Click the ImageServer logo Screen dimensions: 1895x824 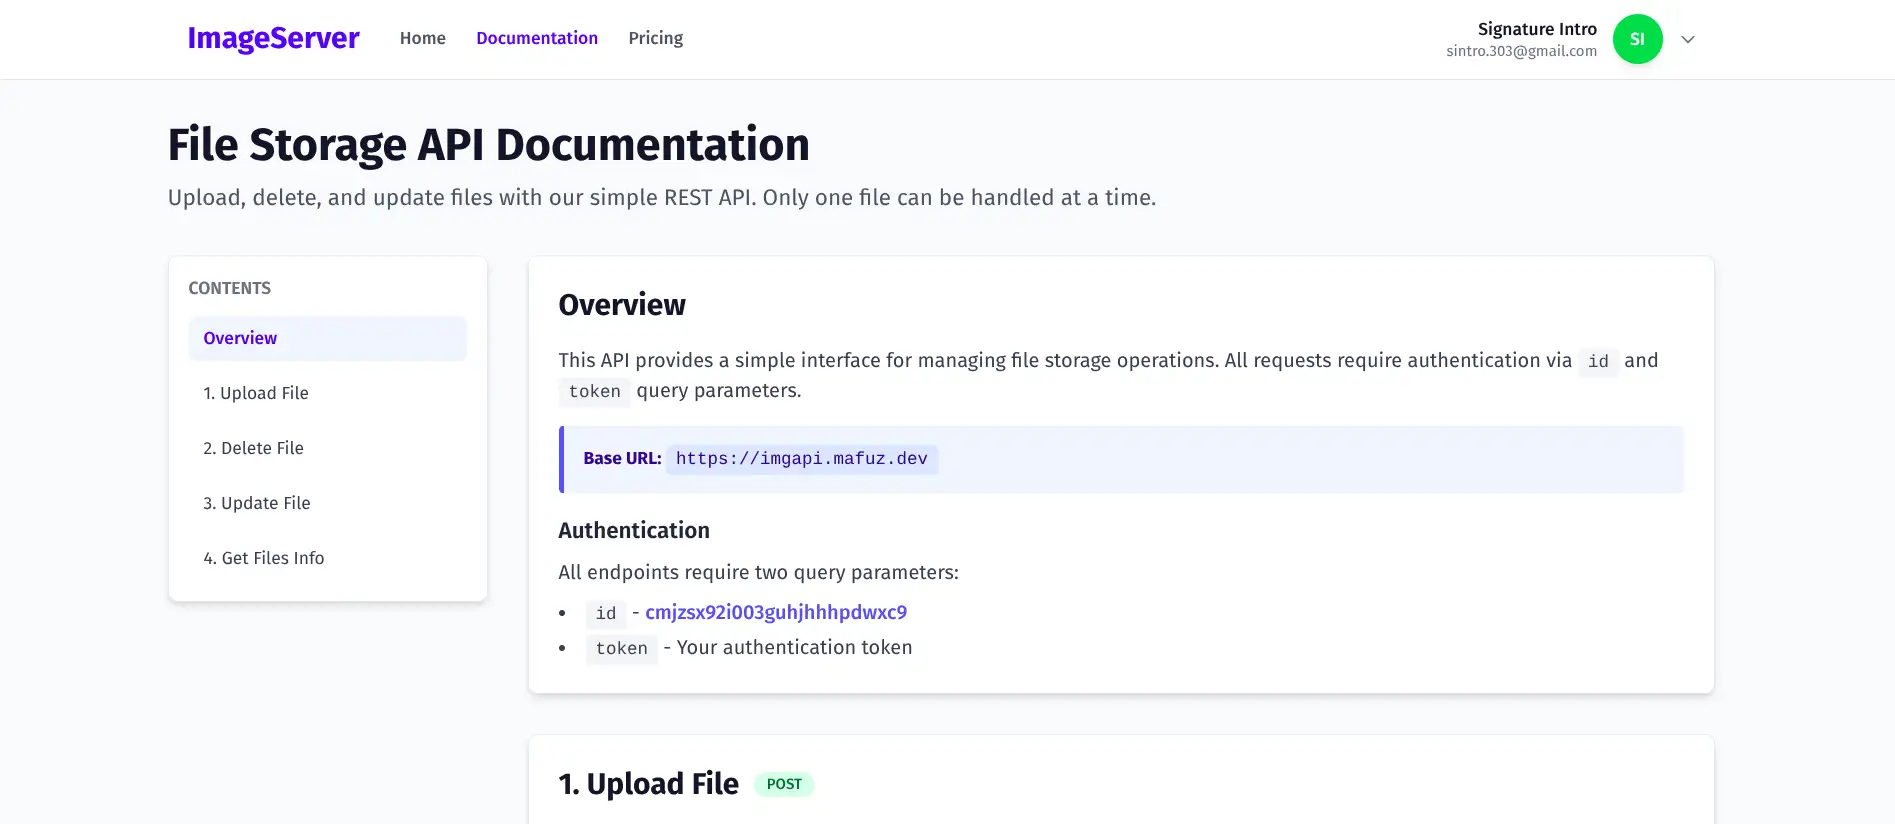273,38
